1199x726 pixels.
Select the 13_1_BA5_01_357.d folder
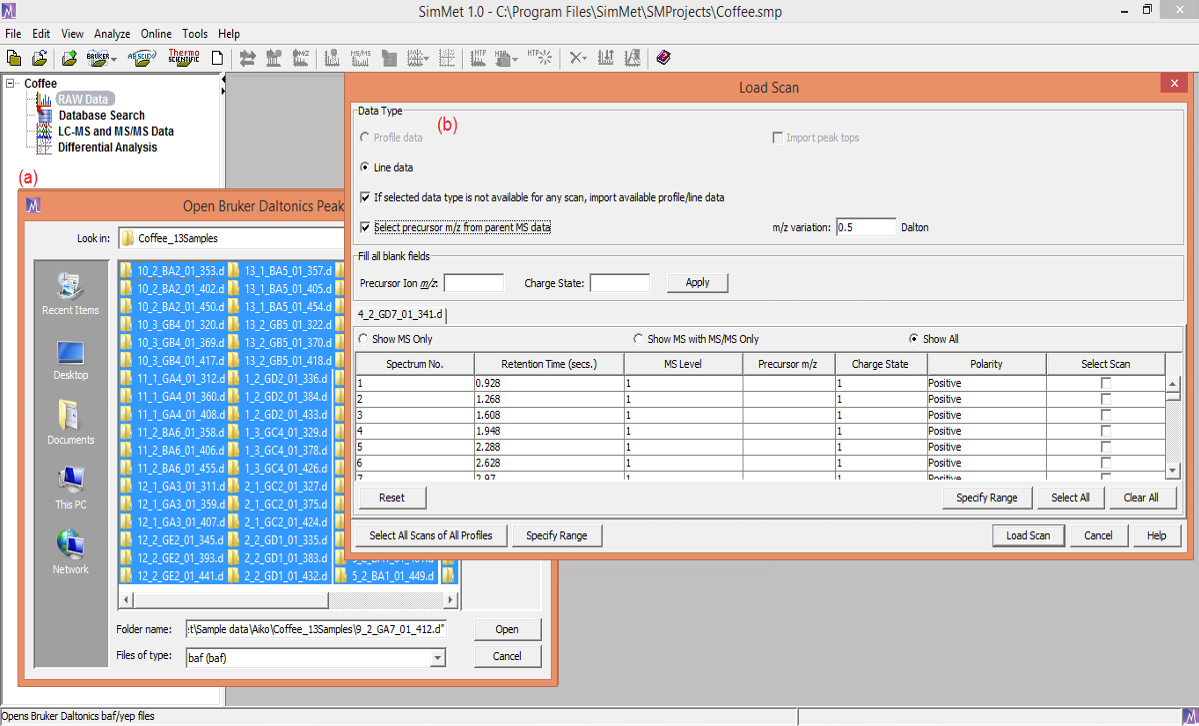(x=280, y=271)
